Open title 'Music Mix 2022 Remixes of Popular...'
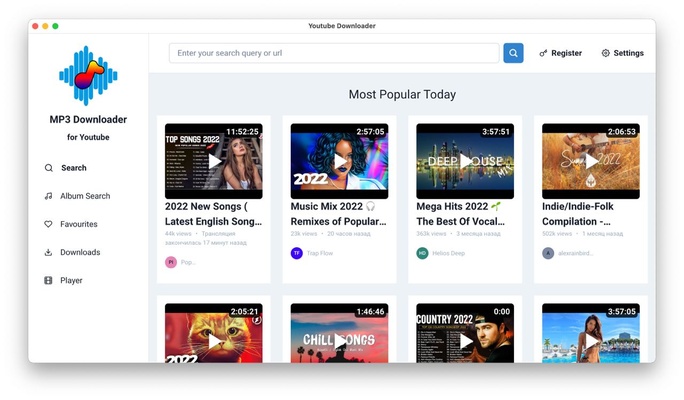Image resolution: width=684 pixels, height=400 pixels. pyautogui.click(x=339, y=214)
